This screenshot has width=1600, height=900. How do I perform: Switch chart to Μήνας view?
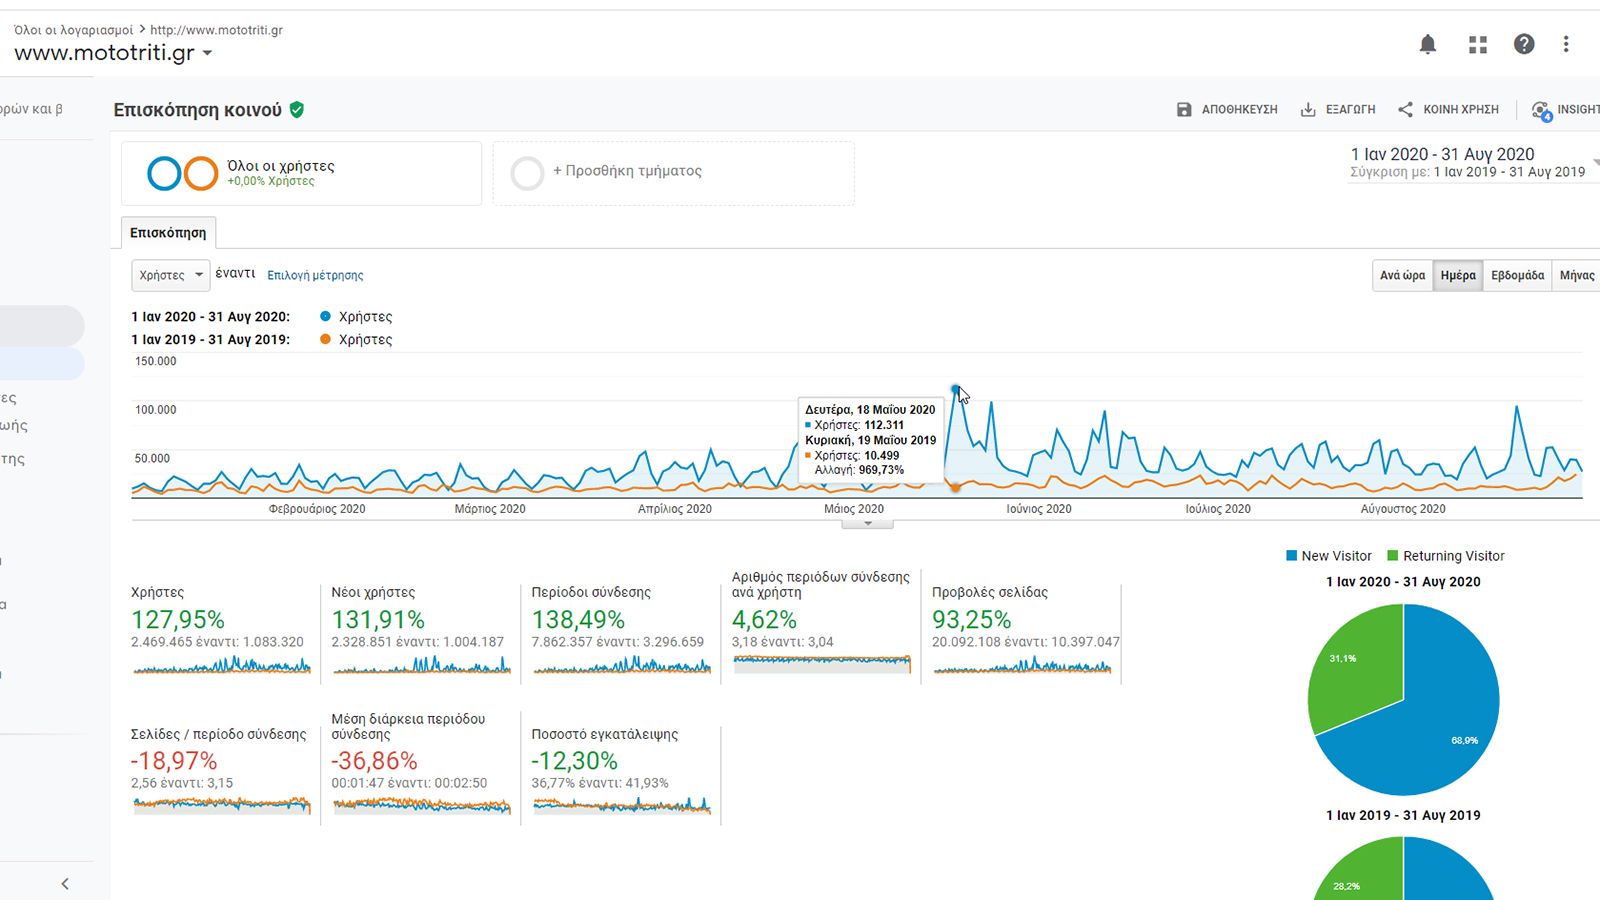point(1577,275)
